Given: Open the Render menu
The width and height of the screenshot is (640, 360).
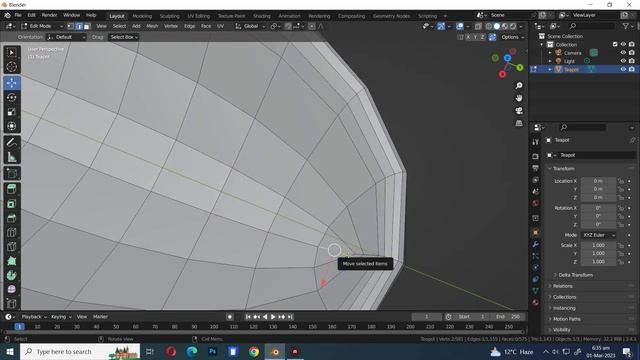Looking at the screenshot, I should [x=49, y=15].
